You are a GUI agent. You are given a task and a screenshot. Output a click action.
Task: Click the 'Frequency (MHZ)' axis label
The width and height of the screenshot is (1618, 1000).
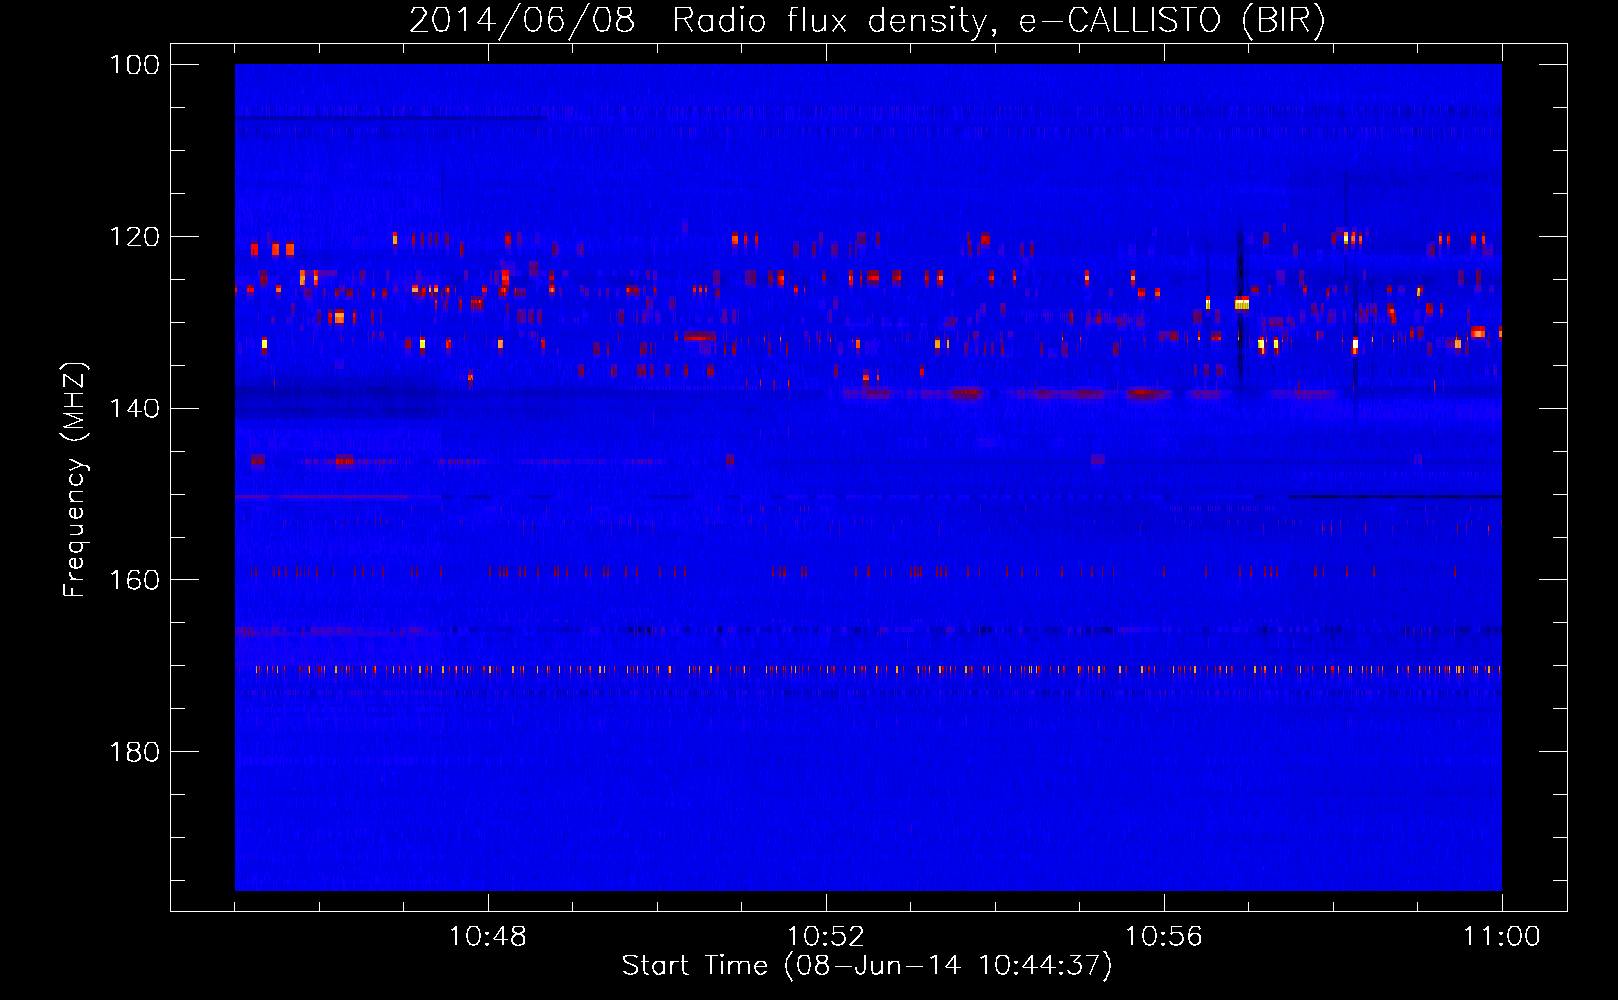click(75, 480)
